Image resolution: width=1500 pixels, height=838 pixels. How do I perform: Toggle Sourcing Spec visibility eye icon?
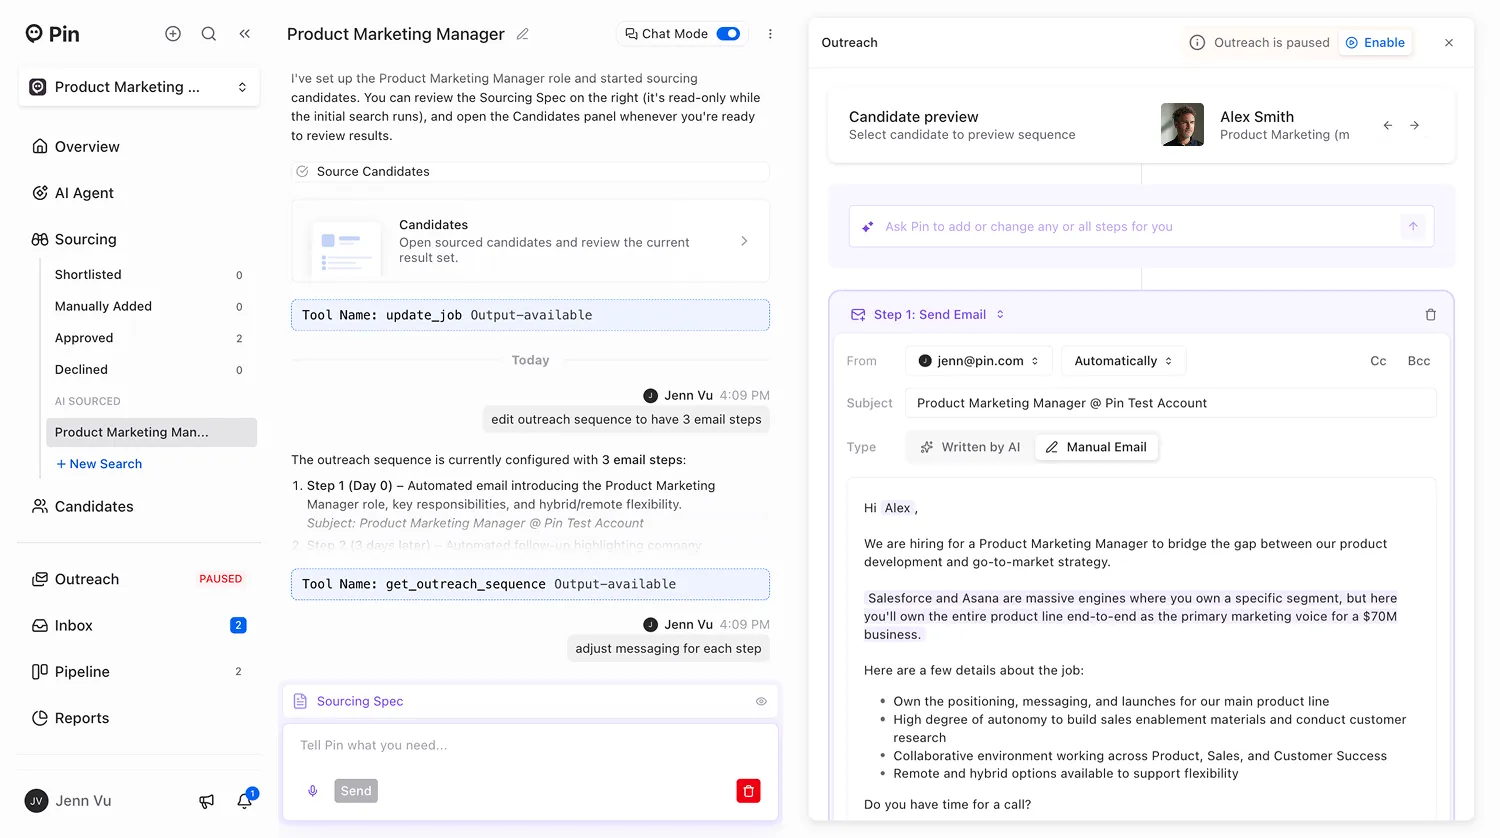[761, 702]
